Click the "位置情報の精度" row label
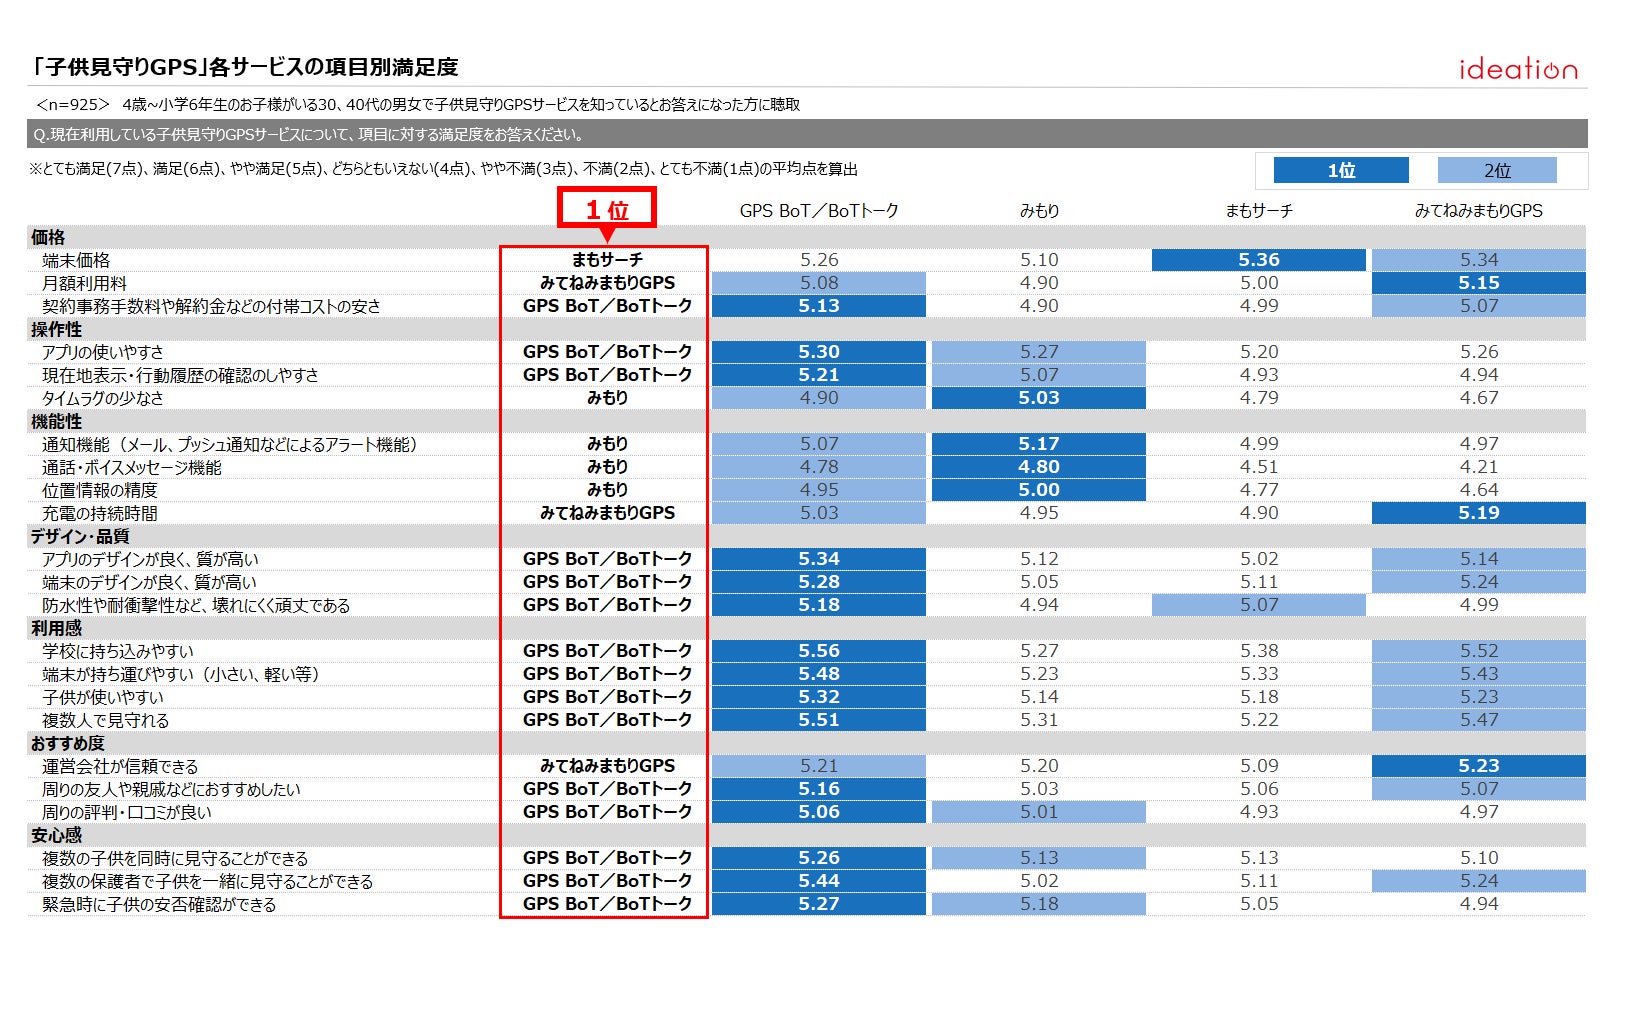1636x1014 pixels. pyautogui.click(x=100, y=490)
